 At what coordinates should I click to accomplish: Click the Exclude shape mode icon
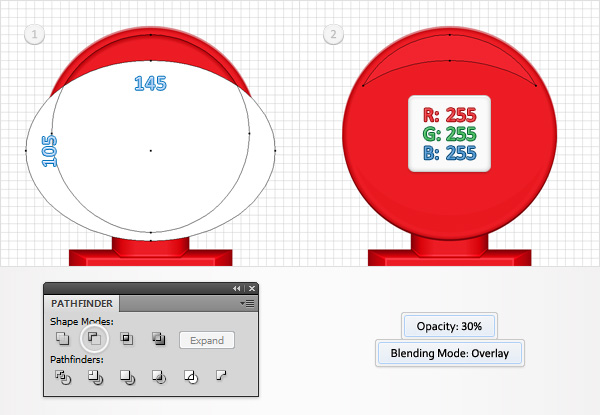[158, 339]
